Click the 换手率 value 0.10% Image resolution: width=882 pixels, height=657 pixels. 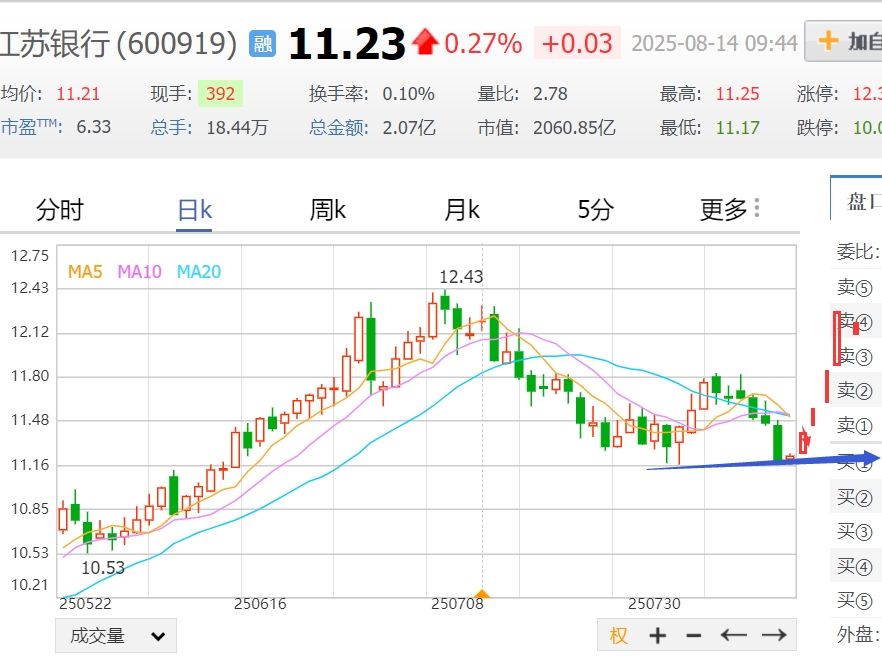coord(408,94)
